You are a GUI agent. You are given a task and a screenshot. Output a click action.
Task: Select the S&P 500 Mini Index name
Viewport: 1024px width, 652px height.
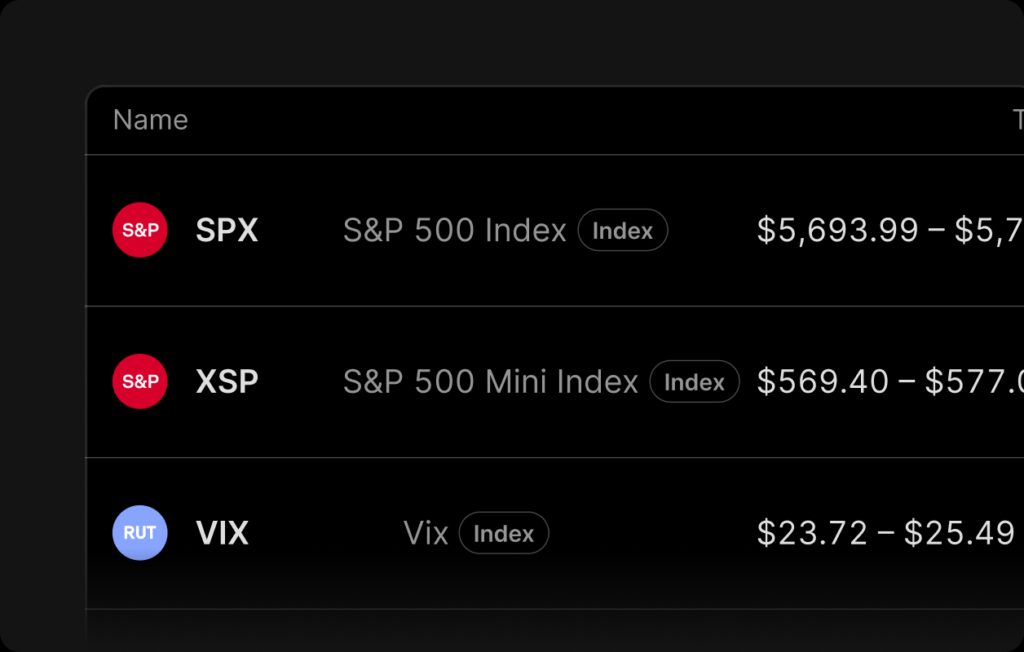click(490, 382)
